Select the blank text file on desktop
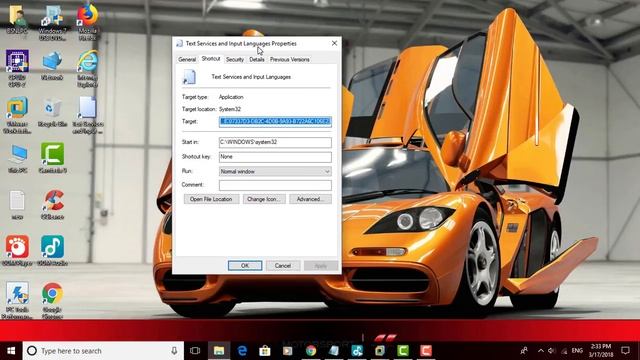Screen dimensions: 640x360 coord(17,205)
